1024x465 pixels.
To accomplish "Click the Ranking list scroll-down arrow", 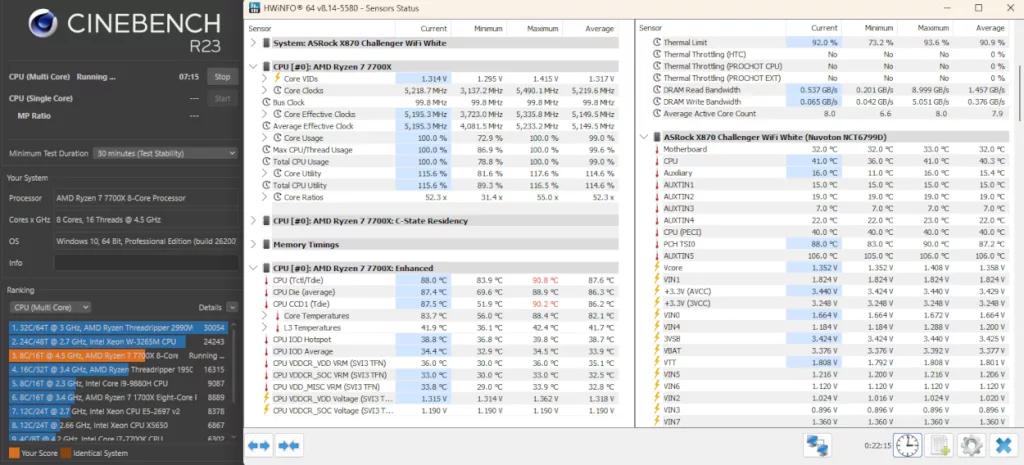I will 234,437.
